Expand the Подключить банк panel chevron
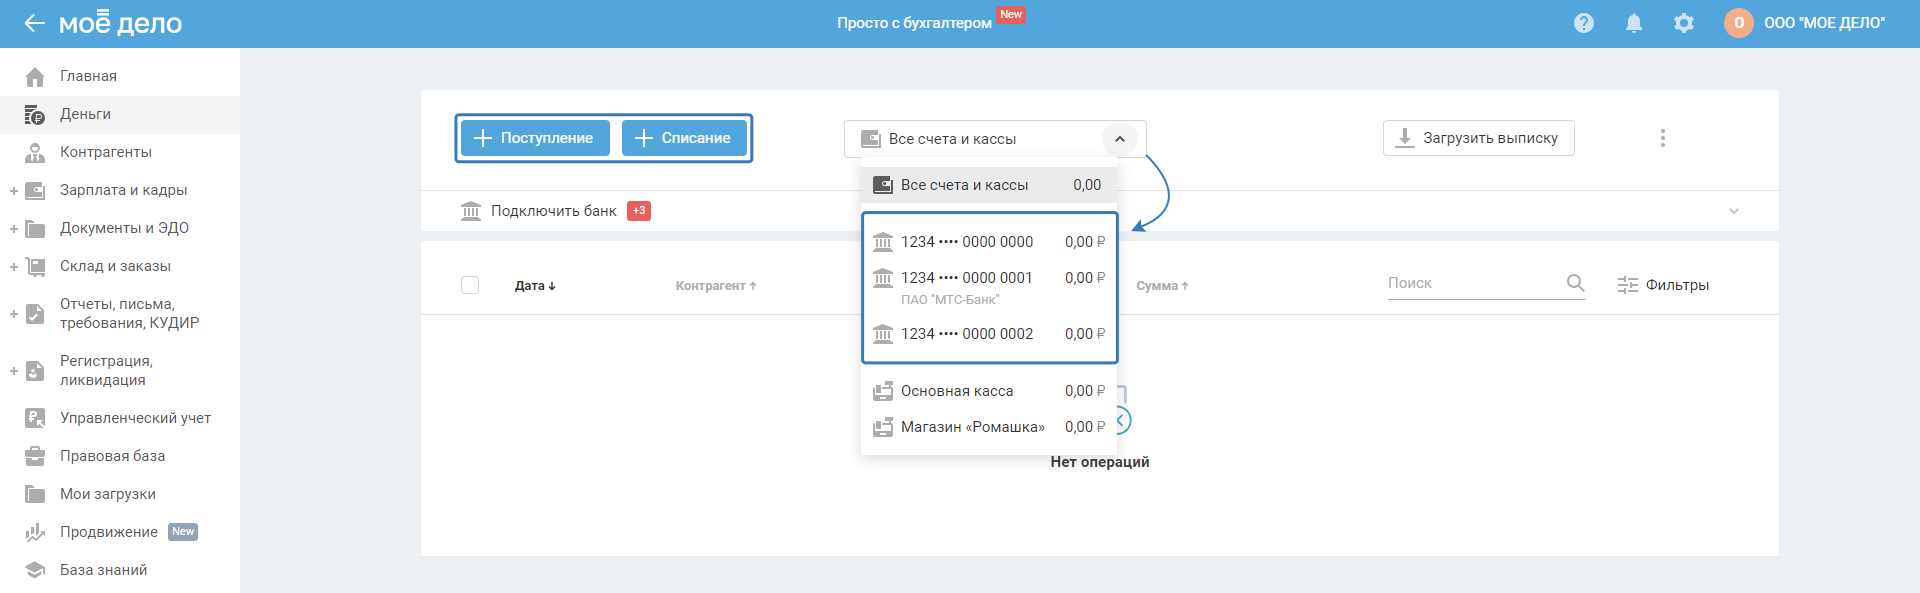Screen dimensions: 1920x593 point(1734,211)
